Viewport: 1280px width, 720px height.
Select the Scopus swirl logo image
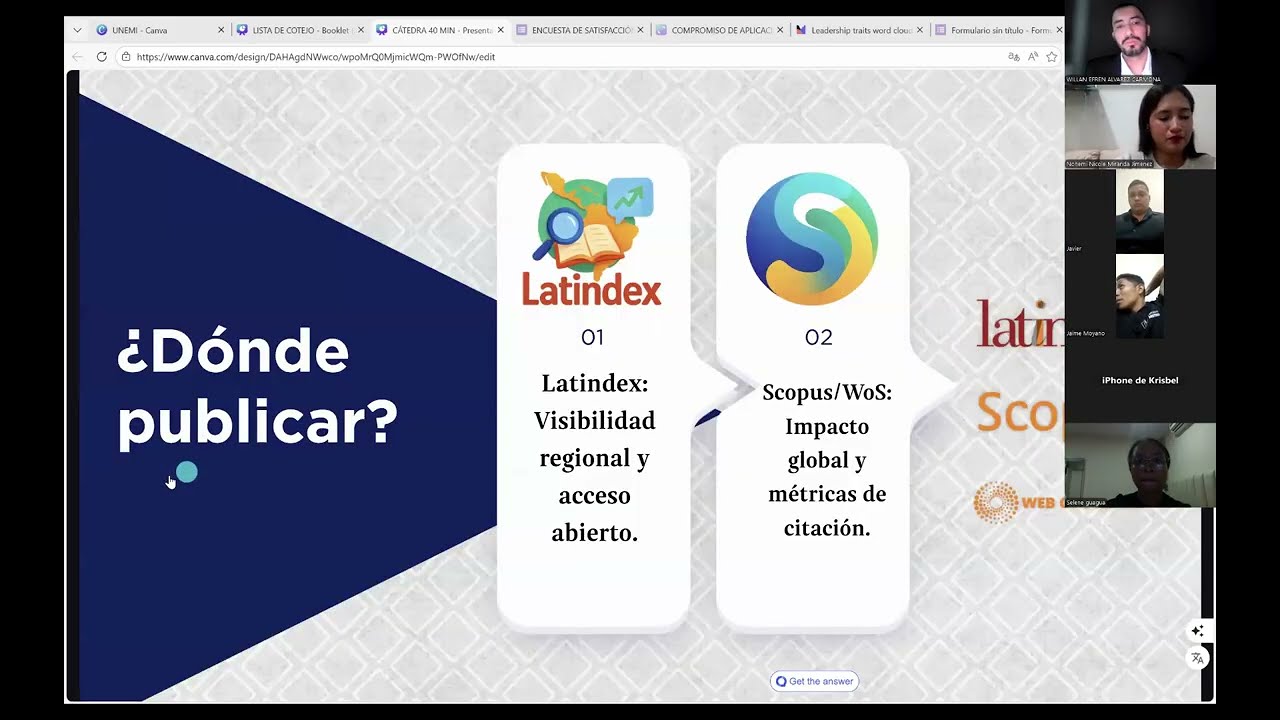pyautogui.click(x=812, y=239)
